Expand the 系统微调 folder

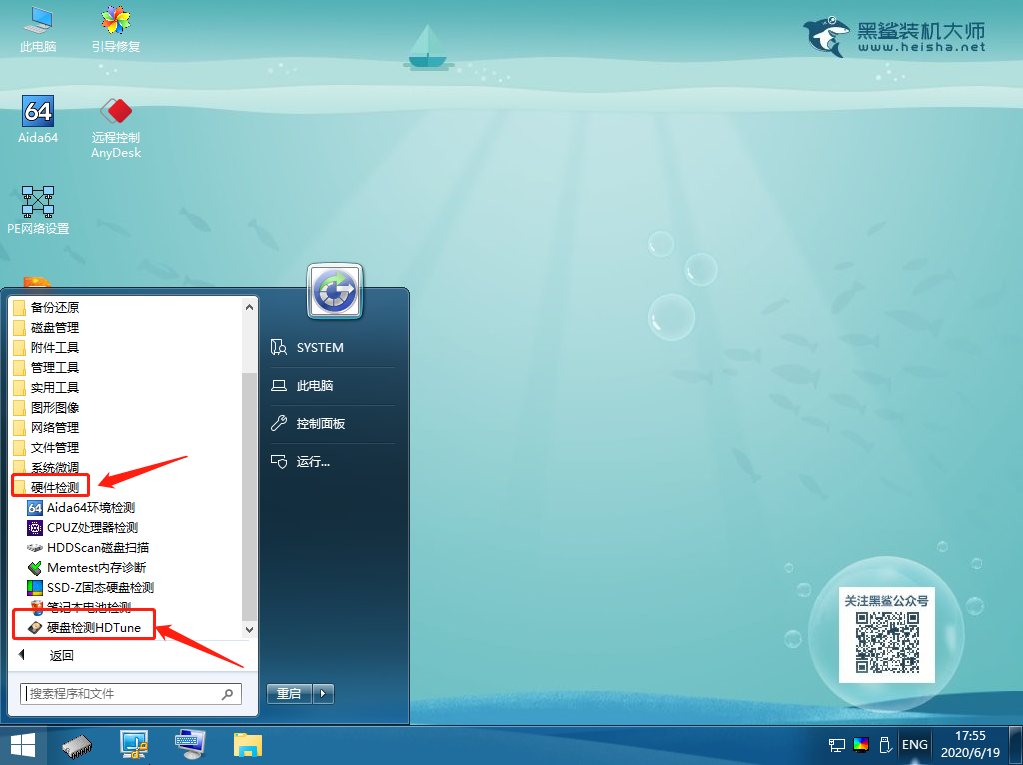tap(46, 468)
